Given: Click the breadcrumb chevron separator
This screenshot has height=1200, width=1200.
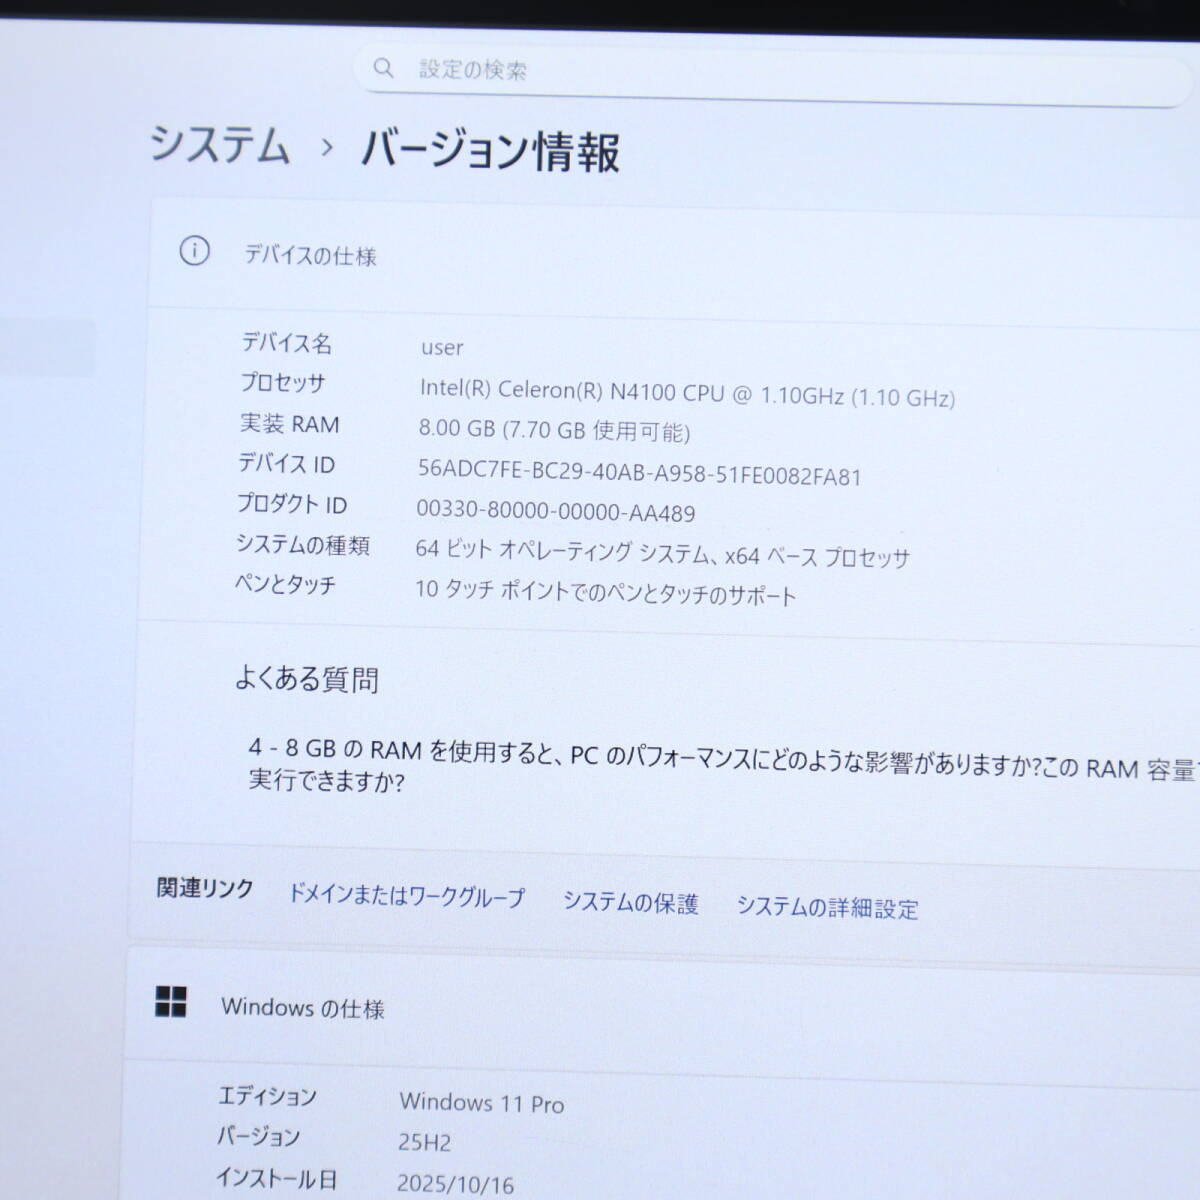Looking at the screenshot, I should pyautogui.click(x=326, y=148).
